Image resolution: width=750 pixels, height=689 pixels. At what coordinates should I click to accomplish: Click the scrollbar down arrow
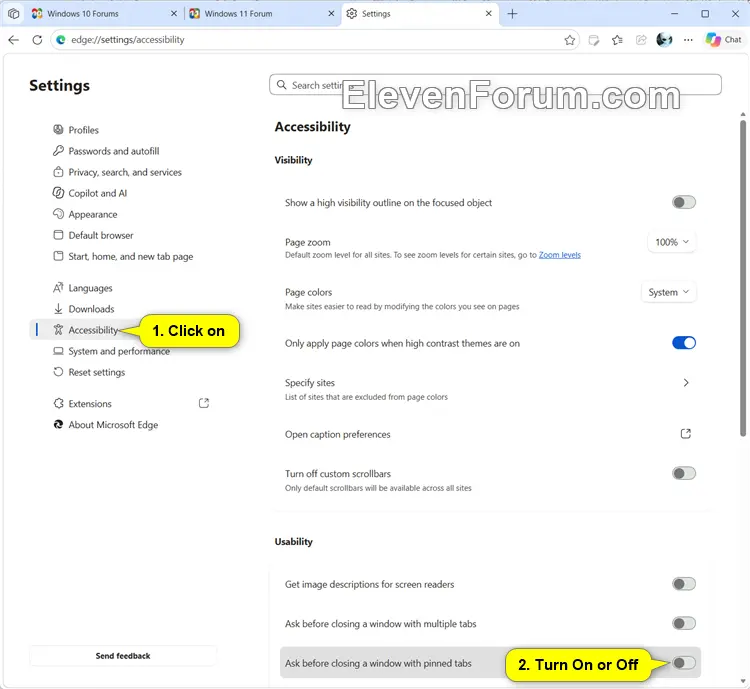[x=743, y=681]
